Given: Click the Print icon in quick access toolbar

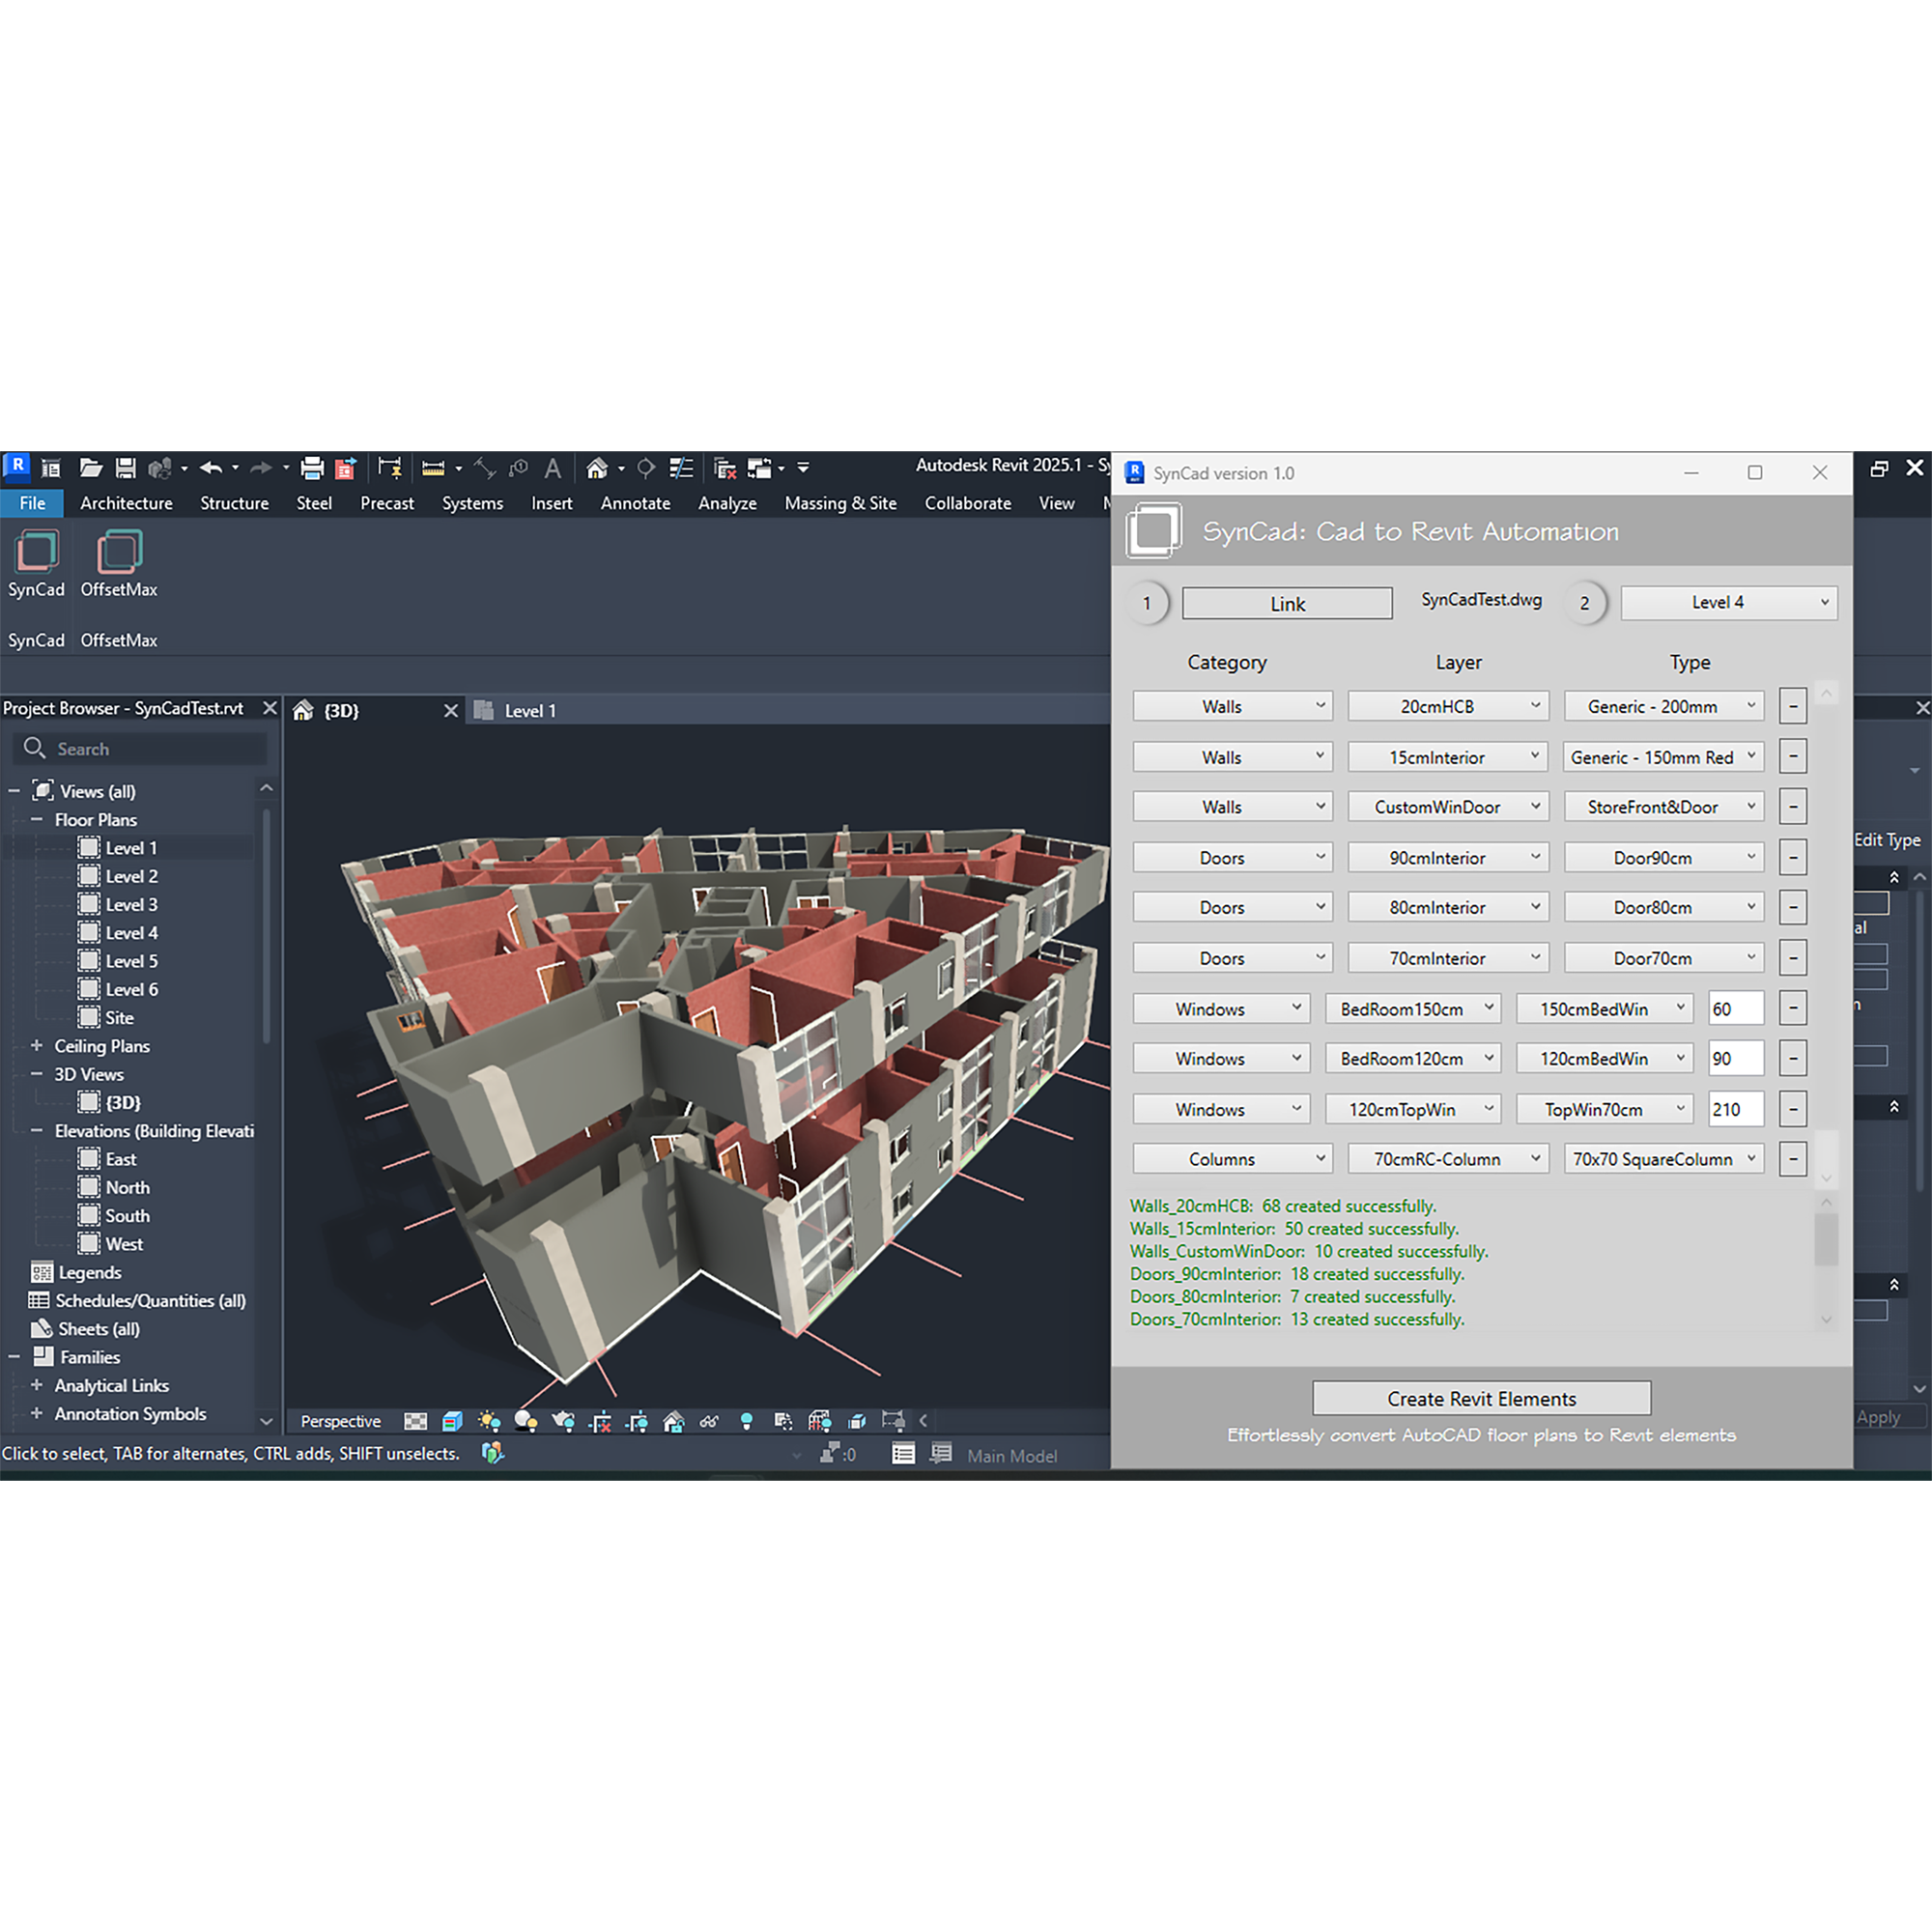Looking at the screenshot, I should tap(312, 468).
